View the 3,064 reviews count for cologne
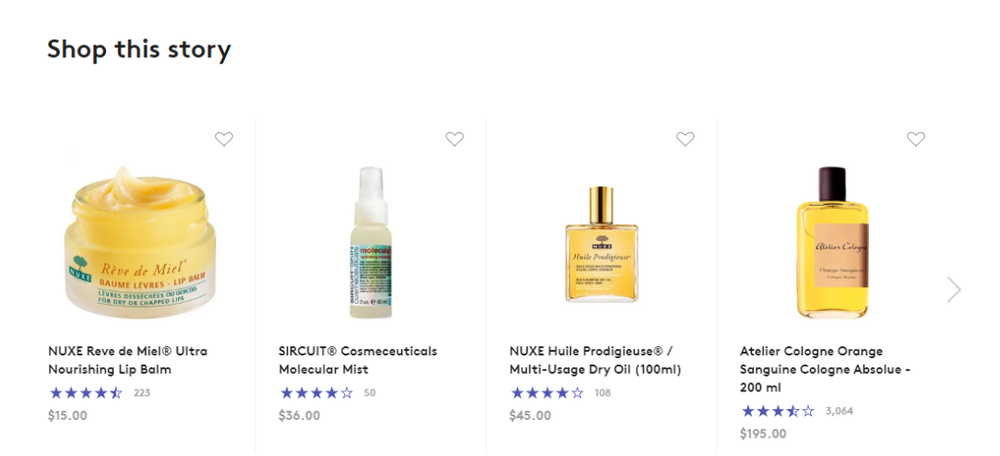This screenshot has height=456, width=1000. (x=839, y=411)
